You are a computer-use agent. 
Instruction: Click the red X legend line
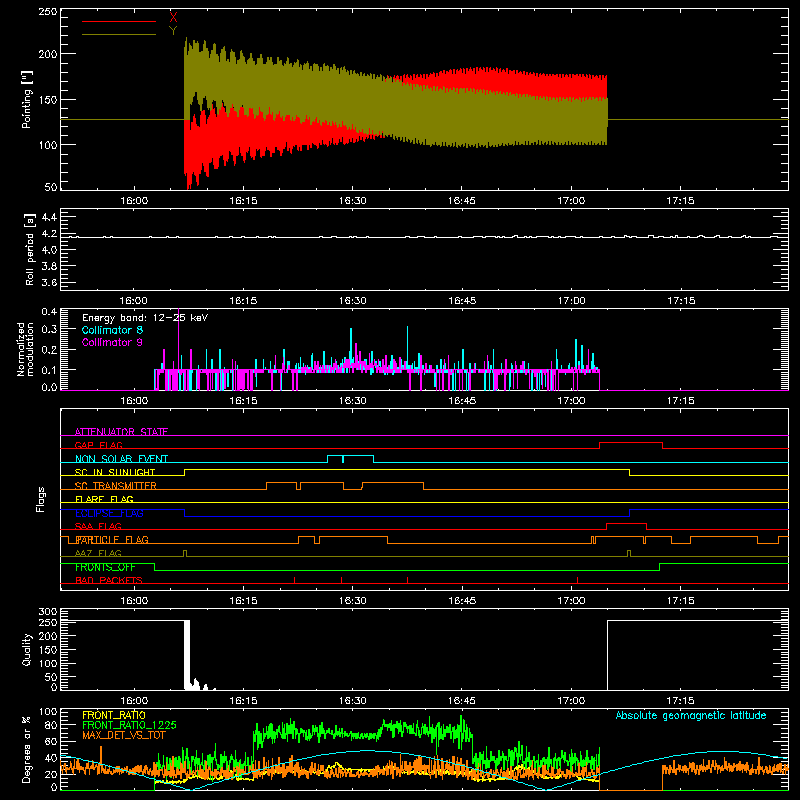click(119, 21)
